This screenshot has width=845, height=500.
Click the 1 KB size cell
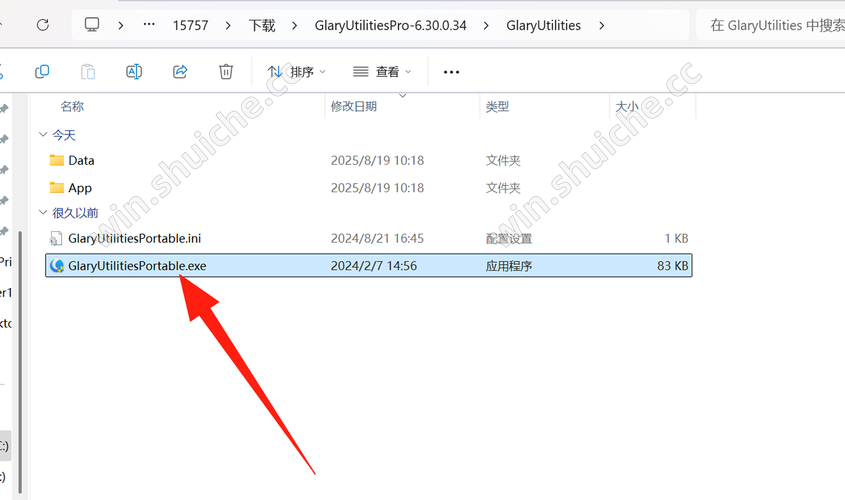pos(676,238)
